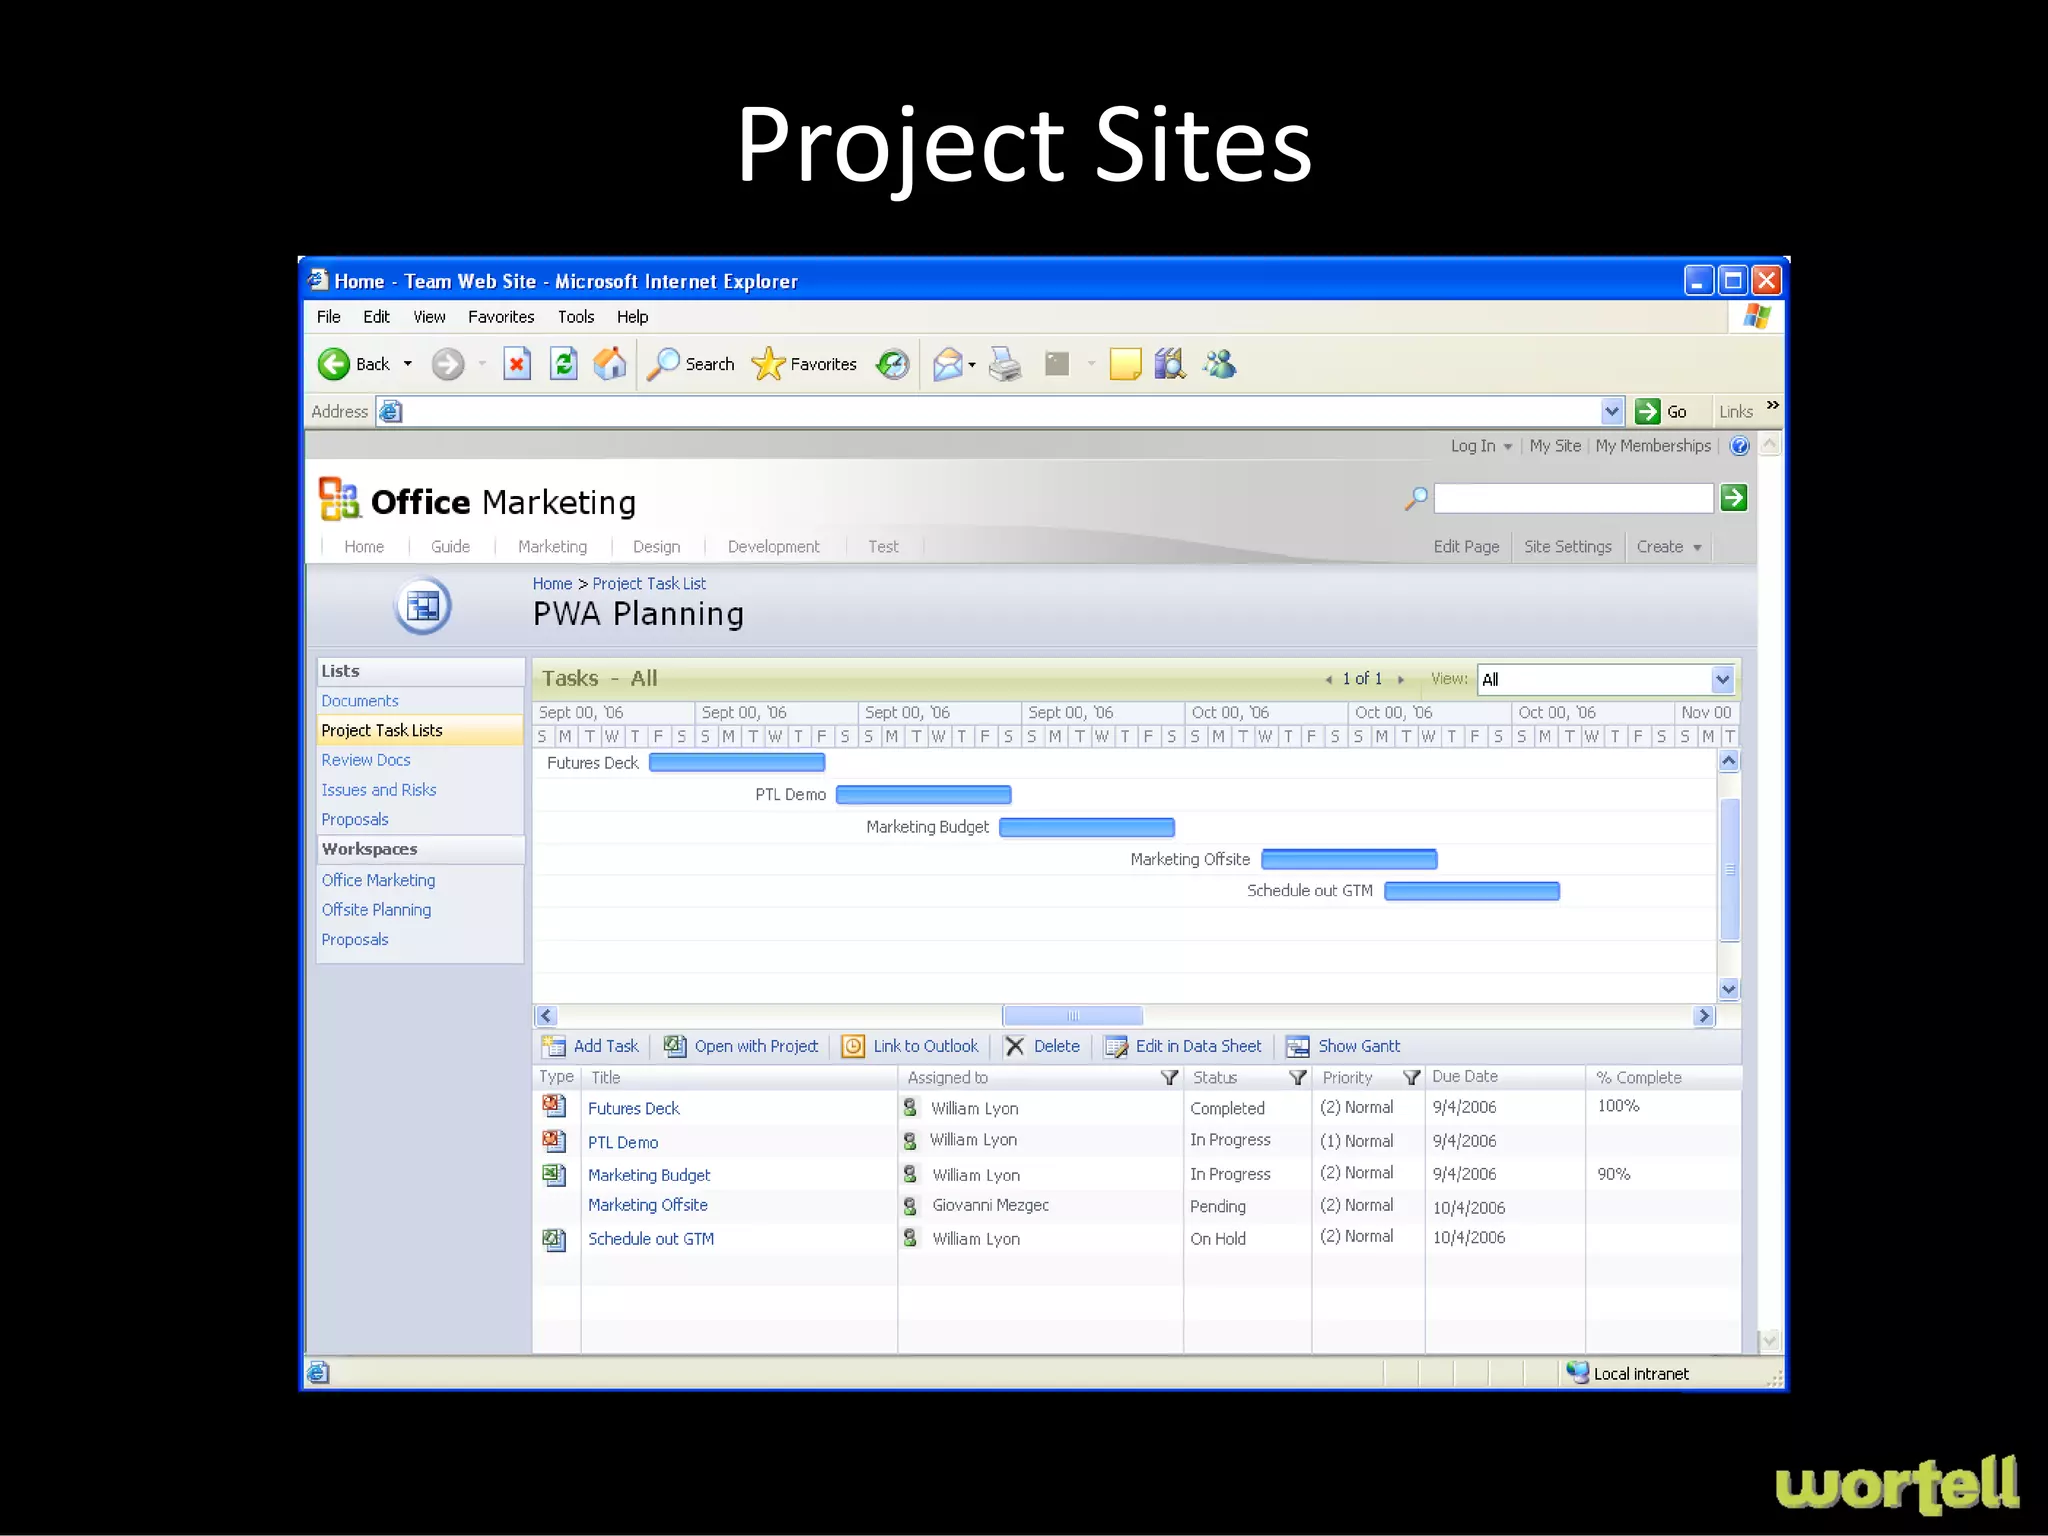Open the Create dropdown menu

[x=1668, y=547]
